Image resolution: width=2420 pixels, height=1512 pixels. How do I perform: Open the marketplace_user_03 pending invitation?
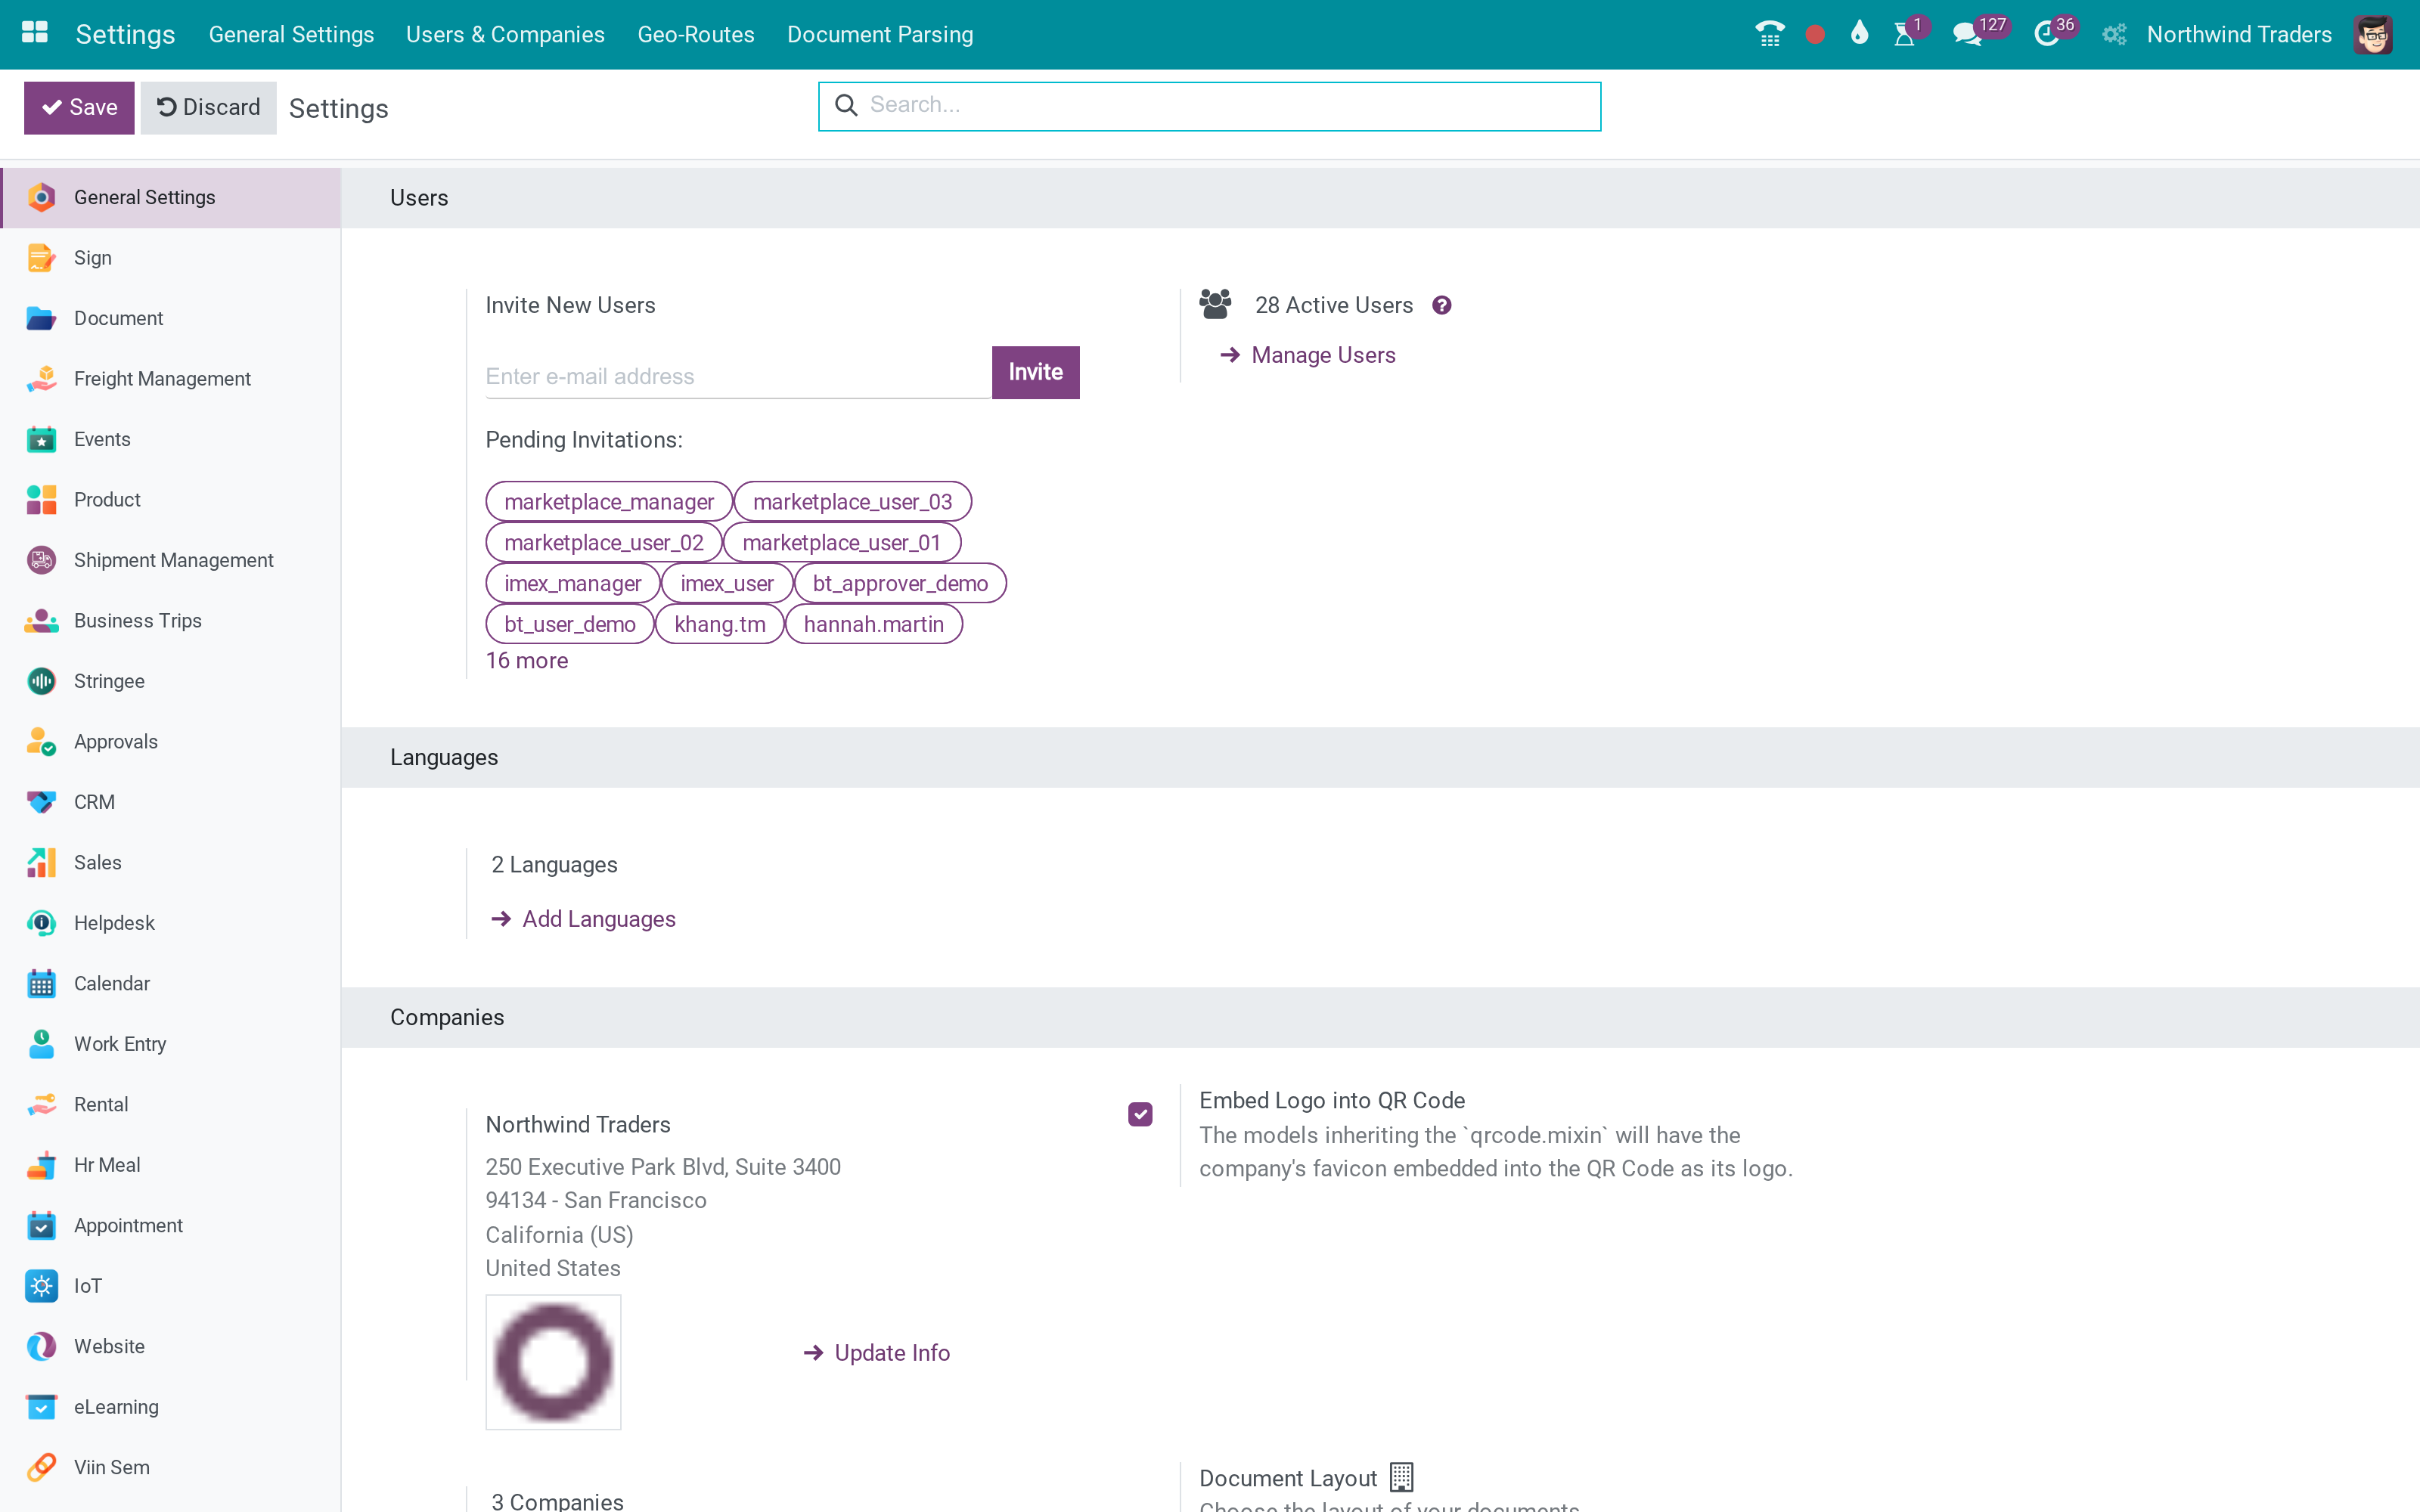point(853,502)
